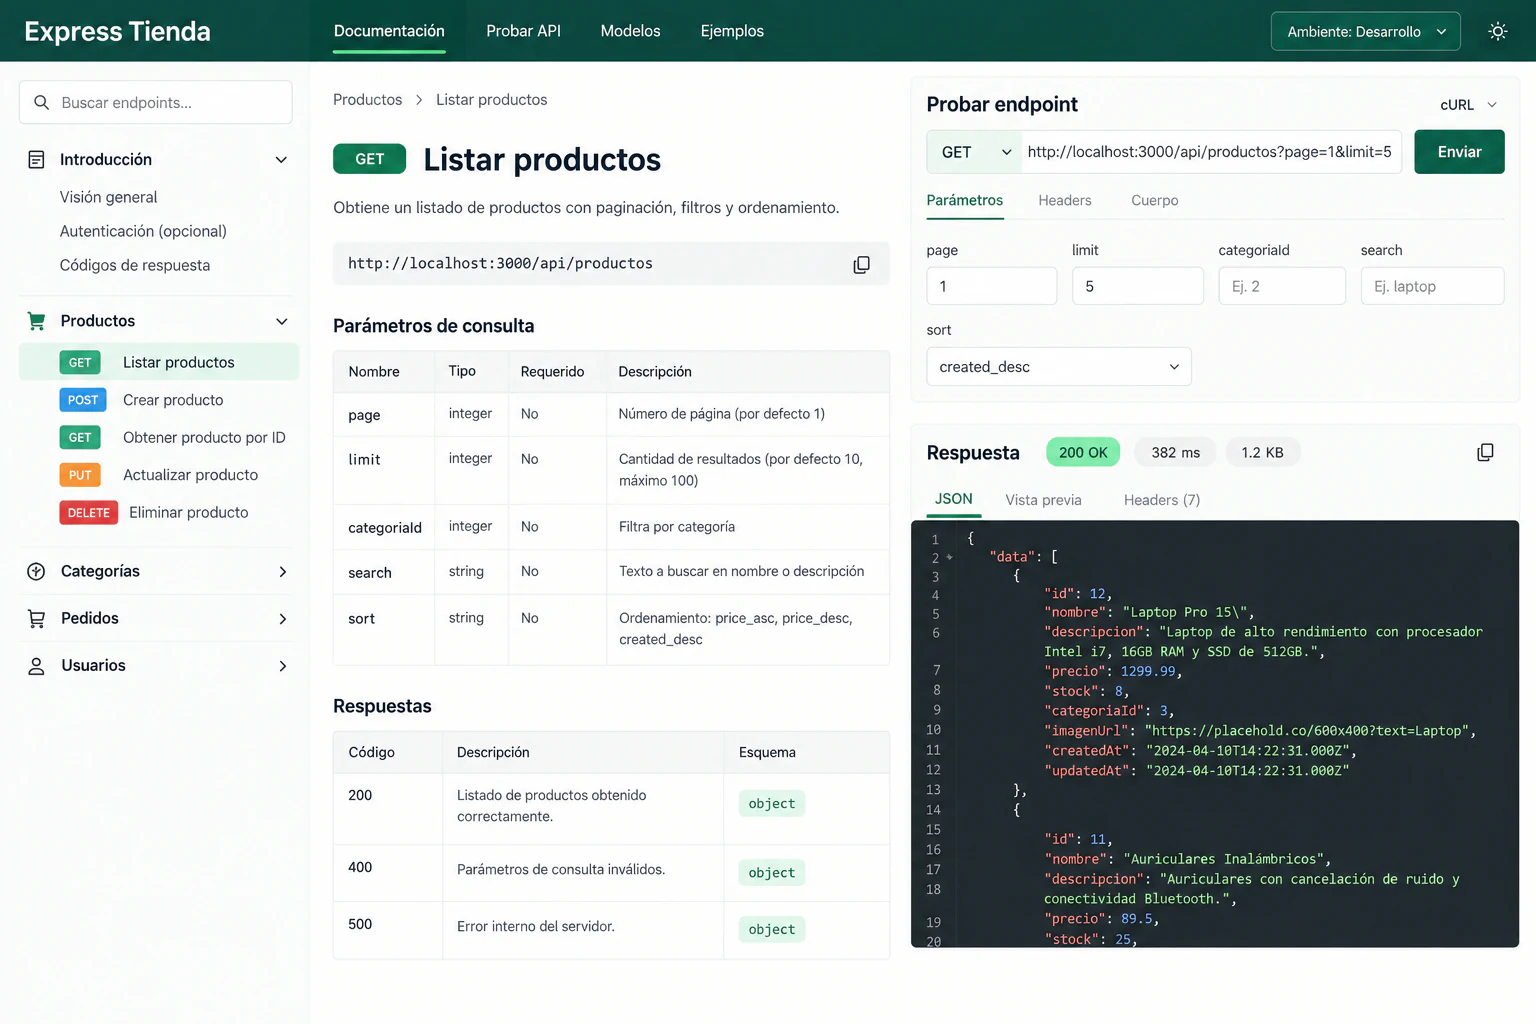
Task: Click the search magnifier icon in sidebar
Action: pos(41,102)
